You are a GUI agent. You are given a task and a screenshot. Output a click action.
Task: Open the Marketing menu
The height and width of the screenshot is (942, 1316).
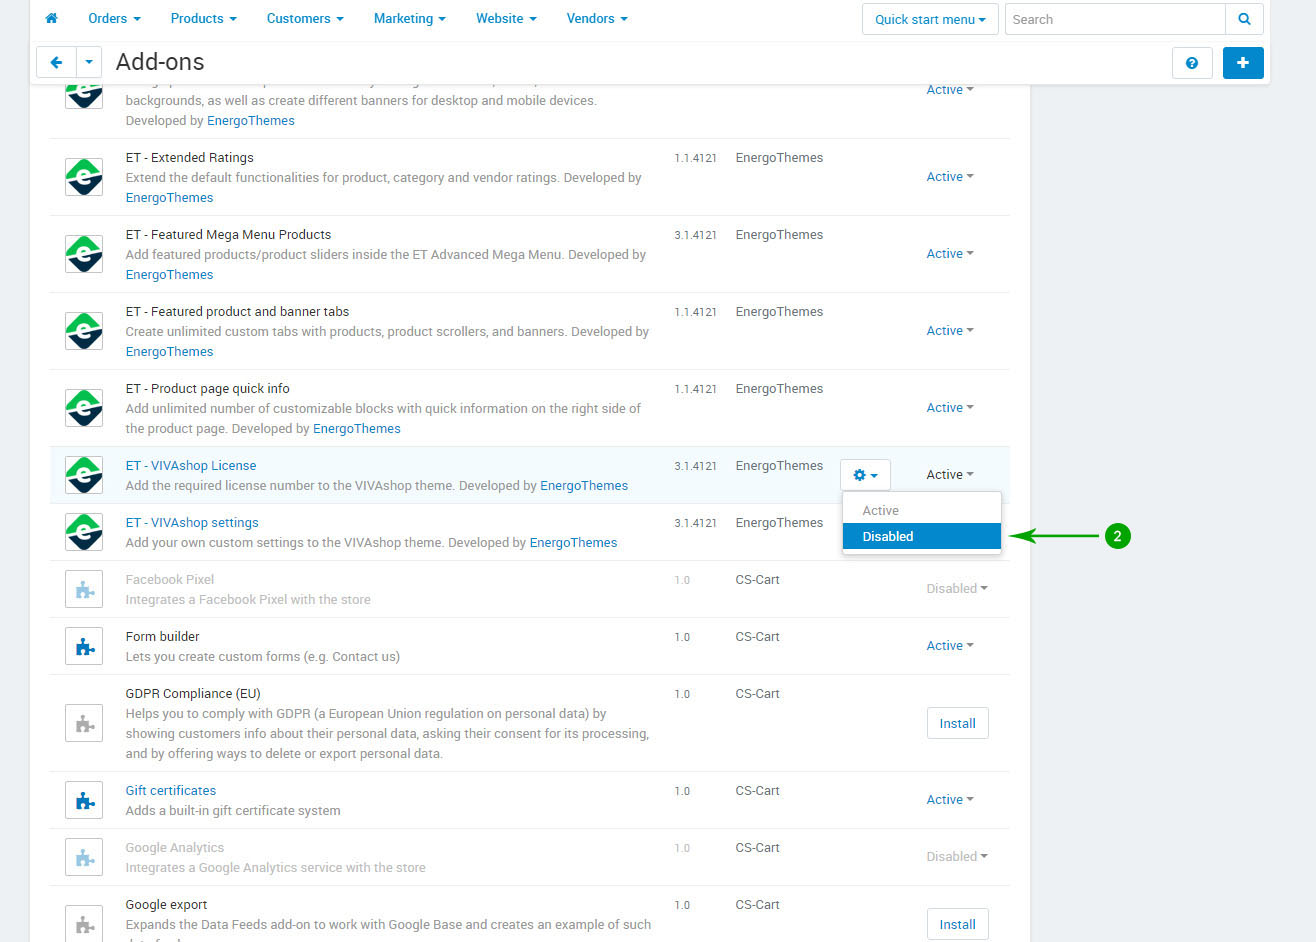pos(409,18)
